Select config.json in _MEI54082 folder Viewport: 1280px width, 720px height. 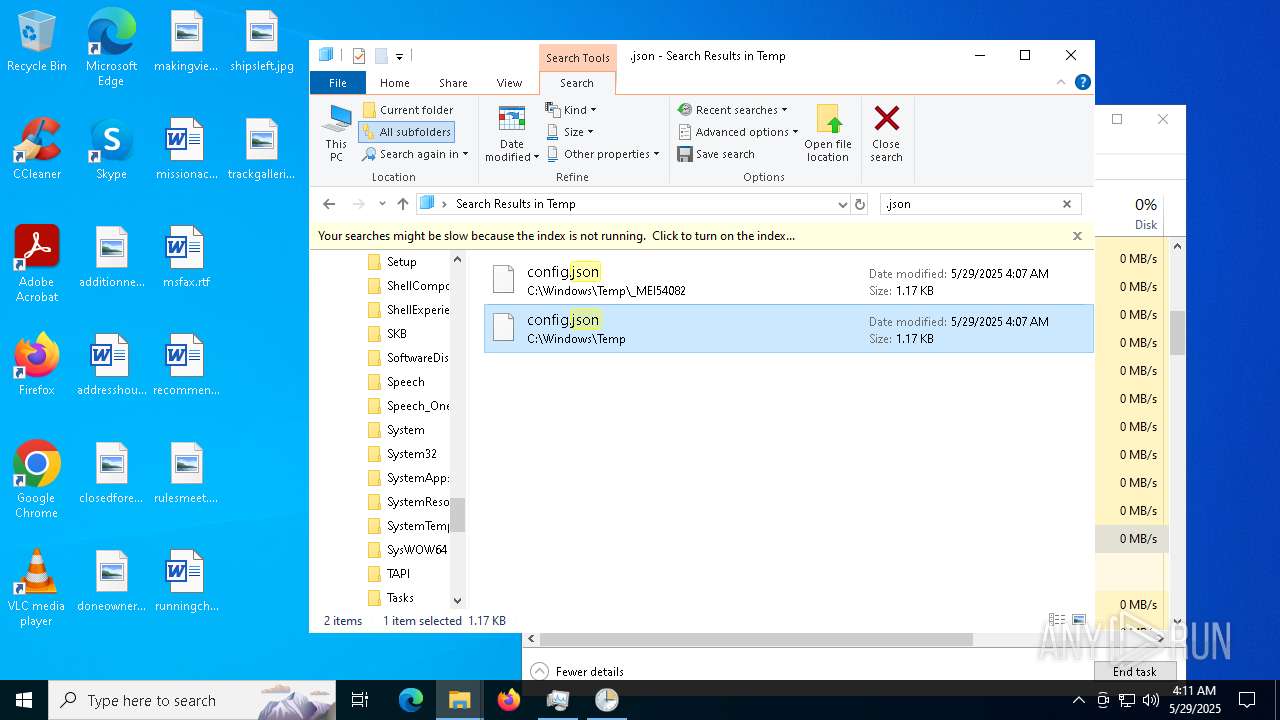(x=788, y=280)
